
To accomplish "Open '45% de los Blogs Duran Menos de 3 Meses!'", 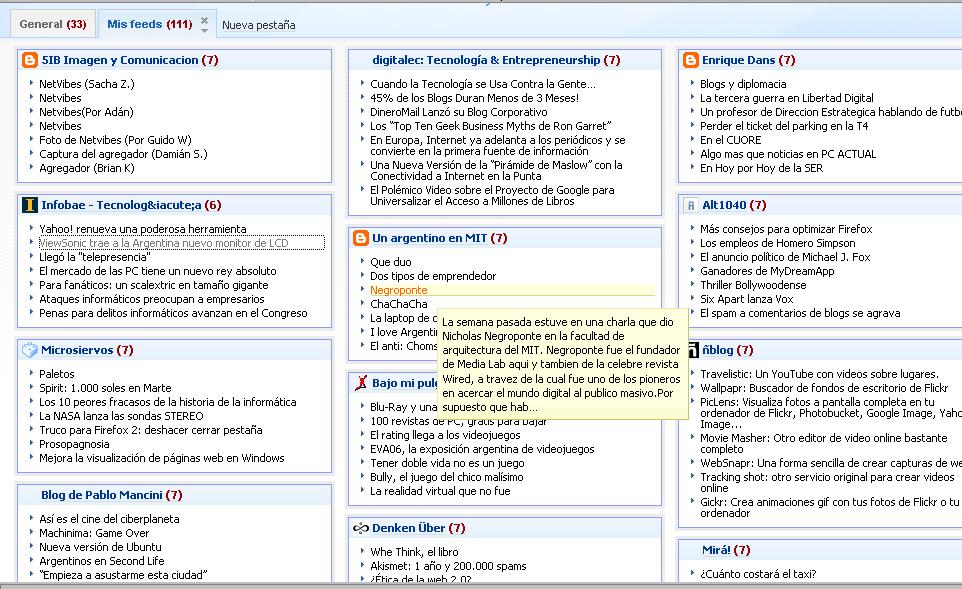I will click(x=474, y=98).
